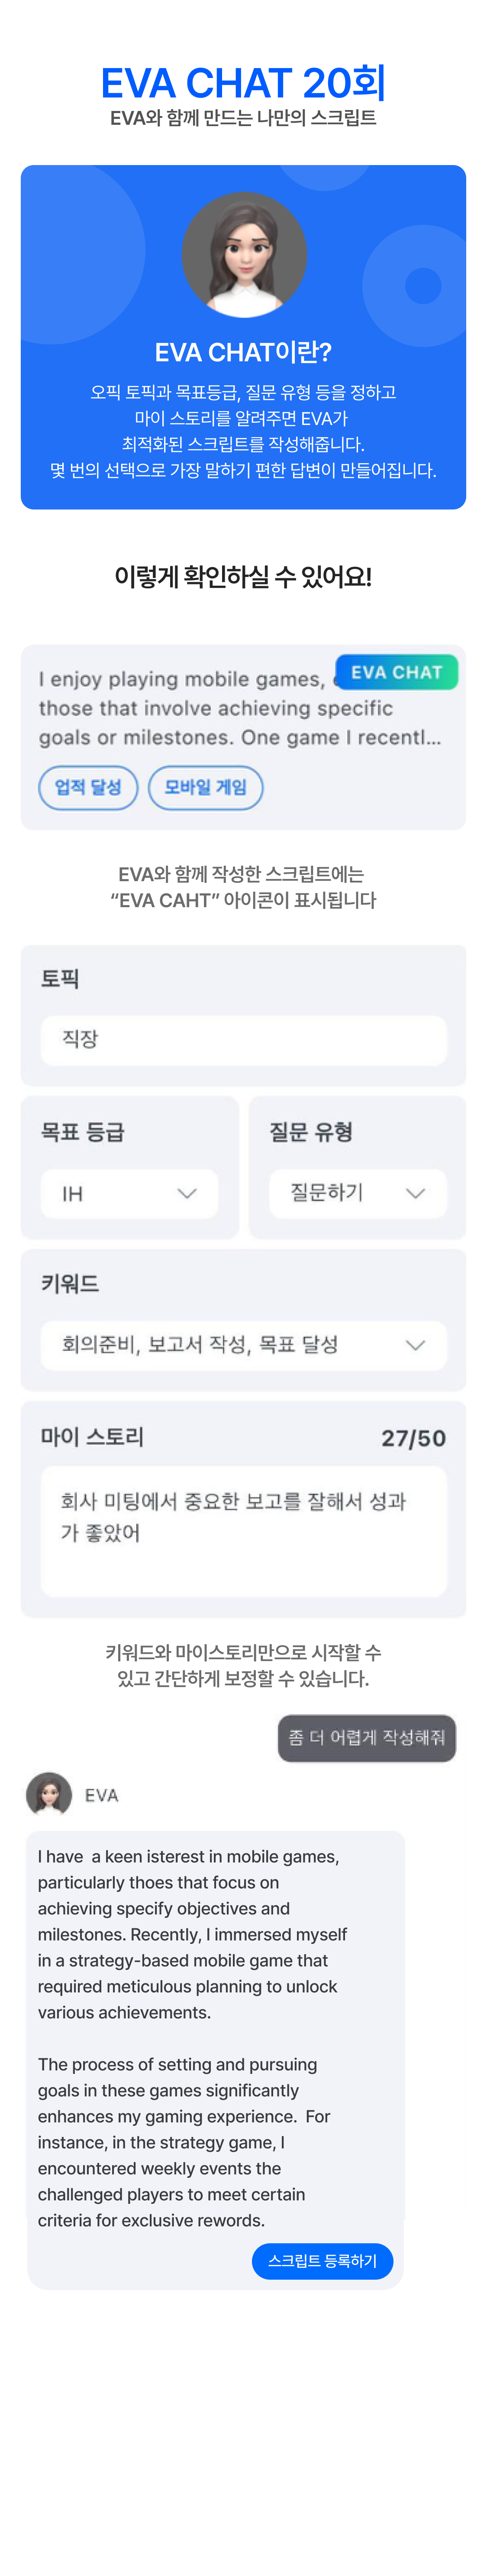Click the green EVA CHAT badge icon
The image size is (487, 2576).
(x=396, y=672)
